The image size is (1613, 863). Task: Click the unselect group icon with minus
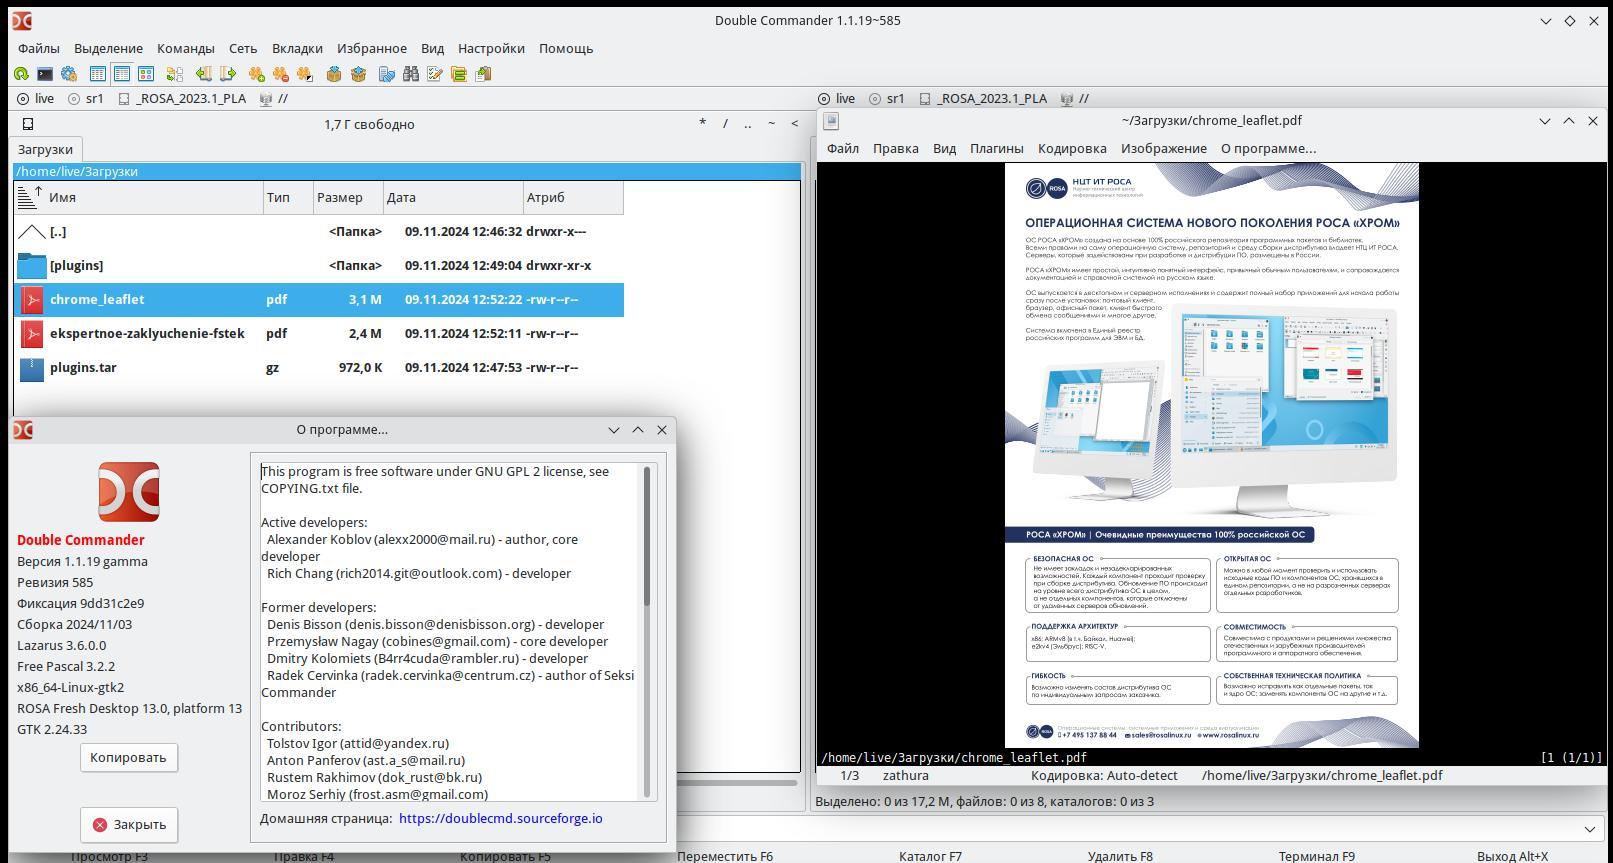(281, 74)
